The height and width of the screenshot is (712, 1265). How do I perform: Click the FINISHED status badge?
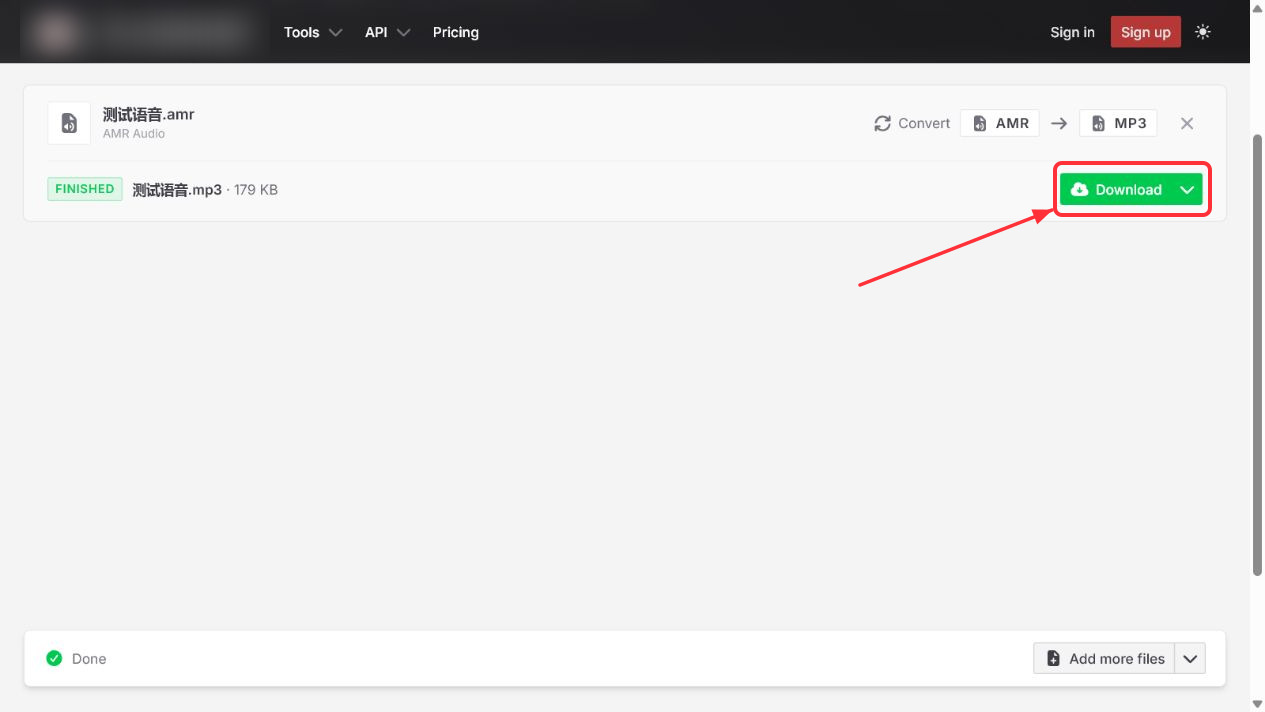tap(85, 189)
